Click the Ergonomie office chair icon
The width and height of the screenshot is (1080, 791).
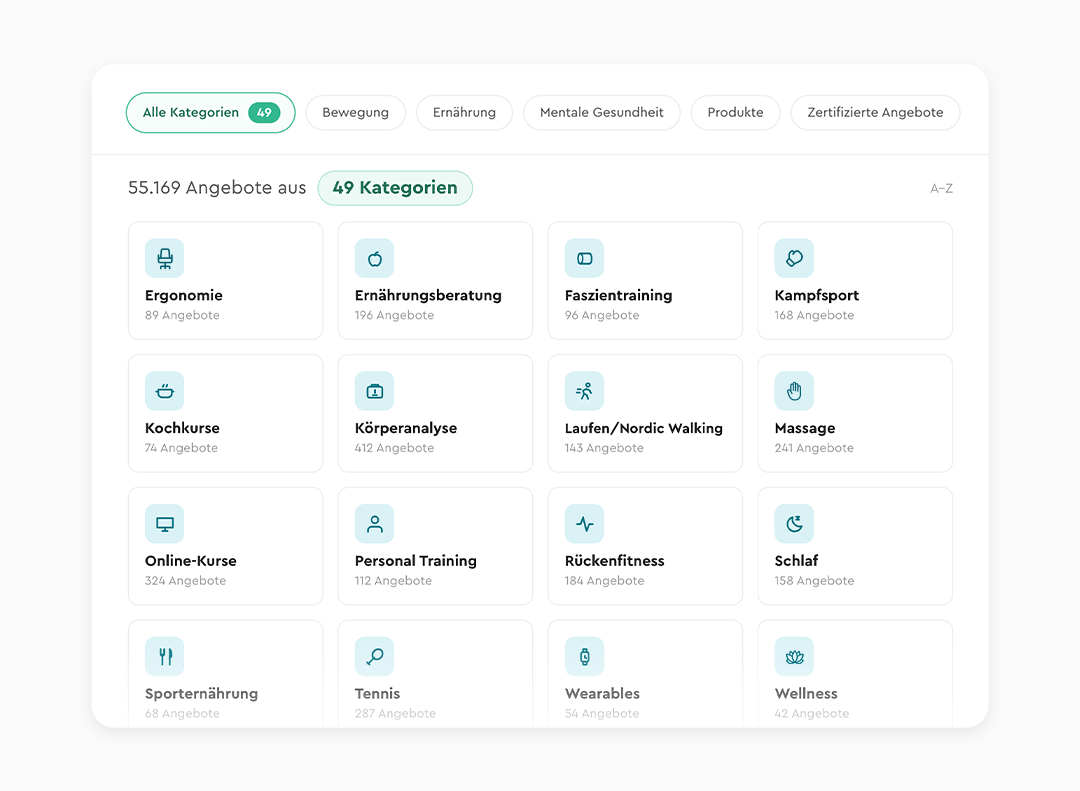[x=165, y=258]
